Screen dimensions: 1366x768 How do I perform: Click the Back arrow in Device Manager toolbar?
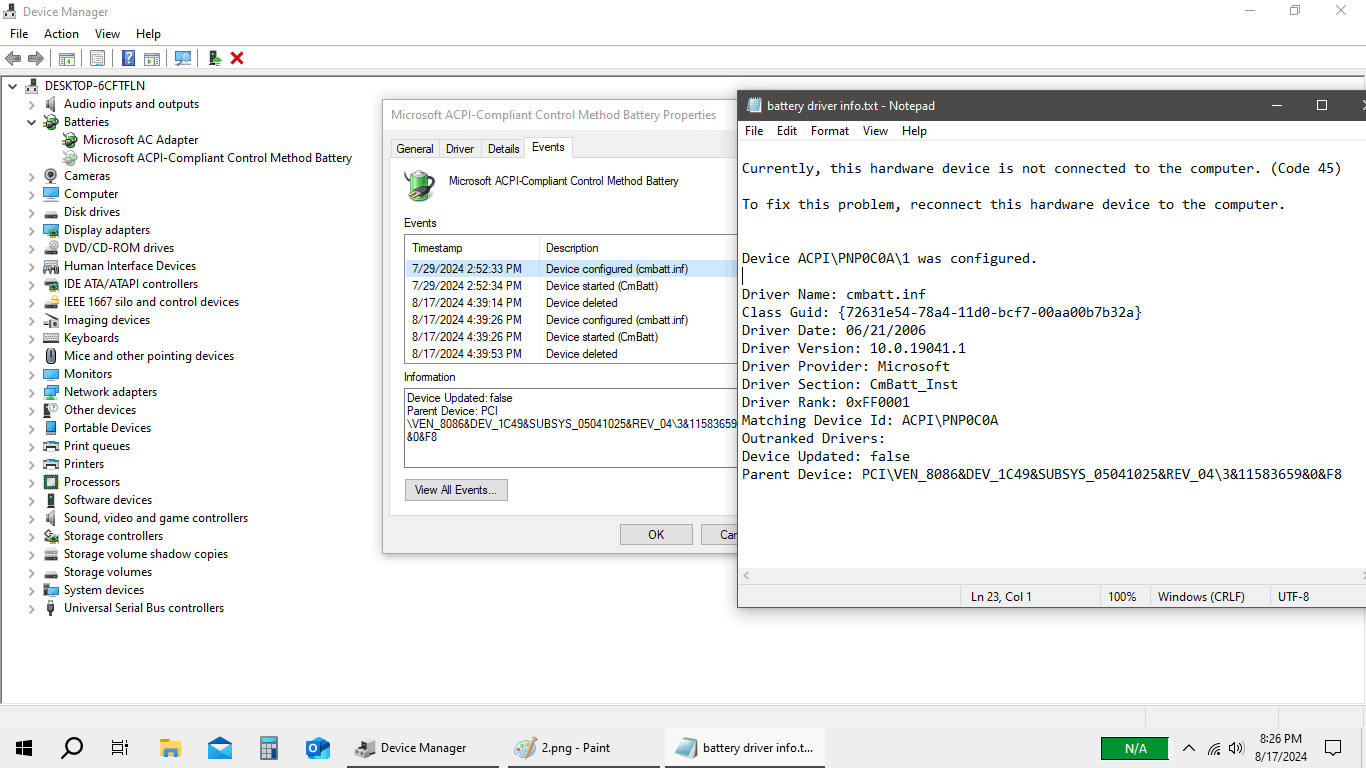13,58
